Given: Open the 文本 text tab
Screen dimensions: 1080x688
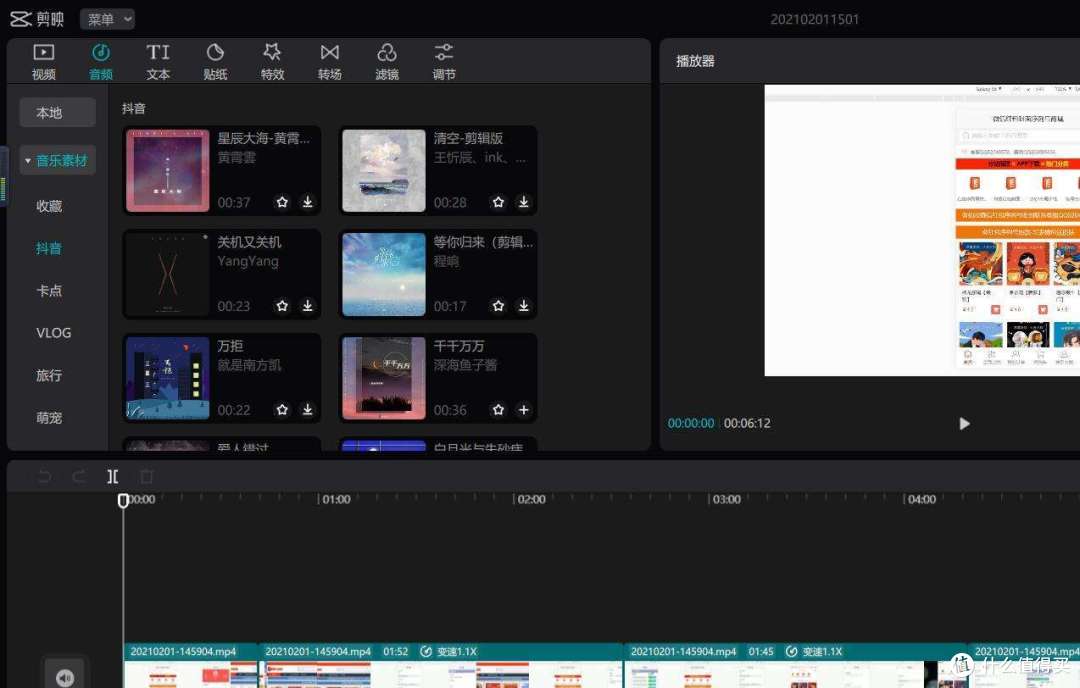Looking at the screenshot, I should (158, 61).
